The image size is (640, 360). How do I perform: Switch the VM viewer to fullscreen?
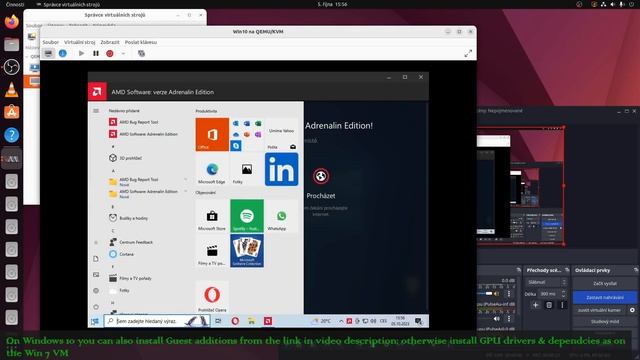tap(468, 53)
